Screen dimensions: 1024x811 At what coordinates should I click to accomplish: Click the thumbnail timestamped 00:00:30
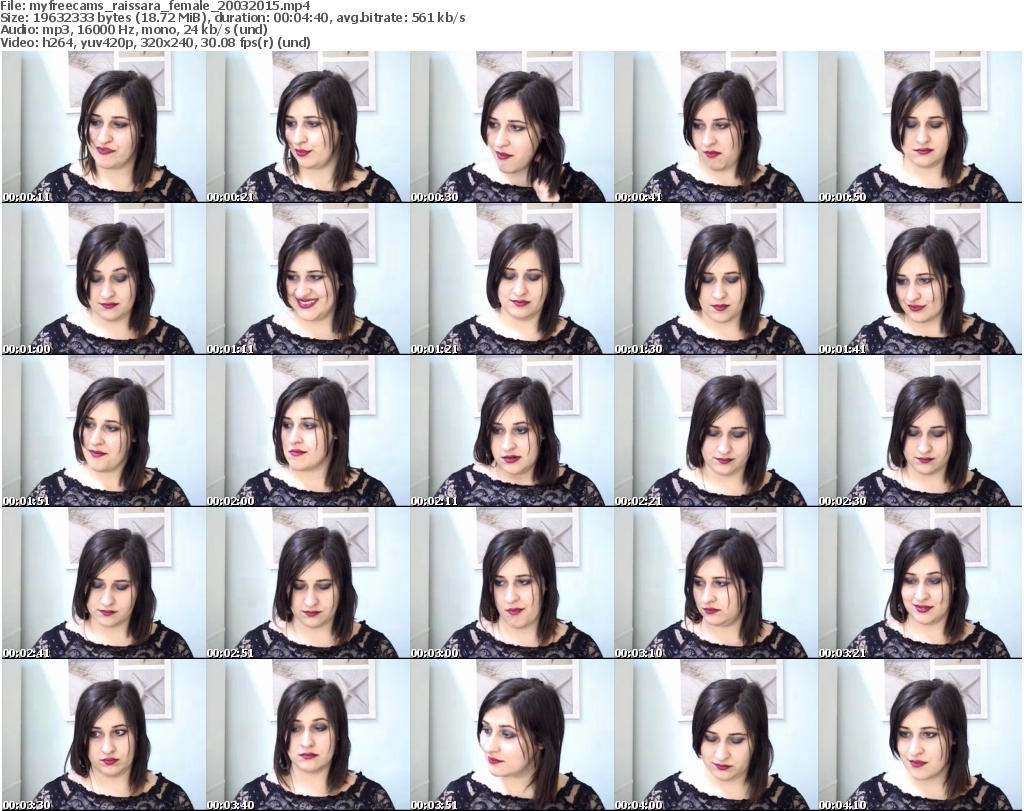511,127
